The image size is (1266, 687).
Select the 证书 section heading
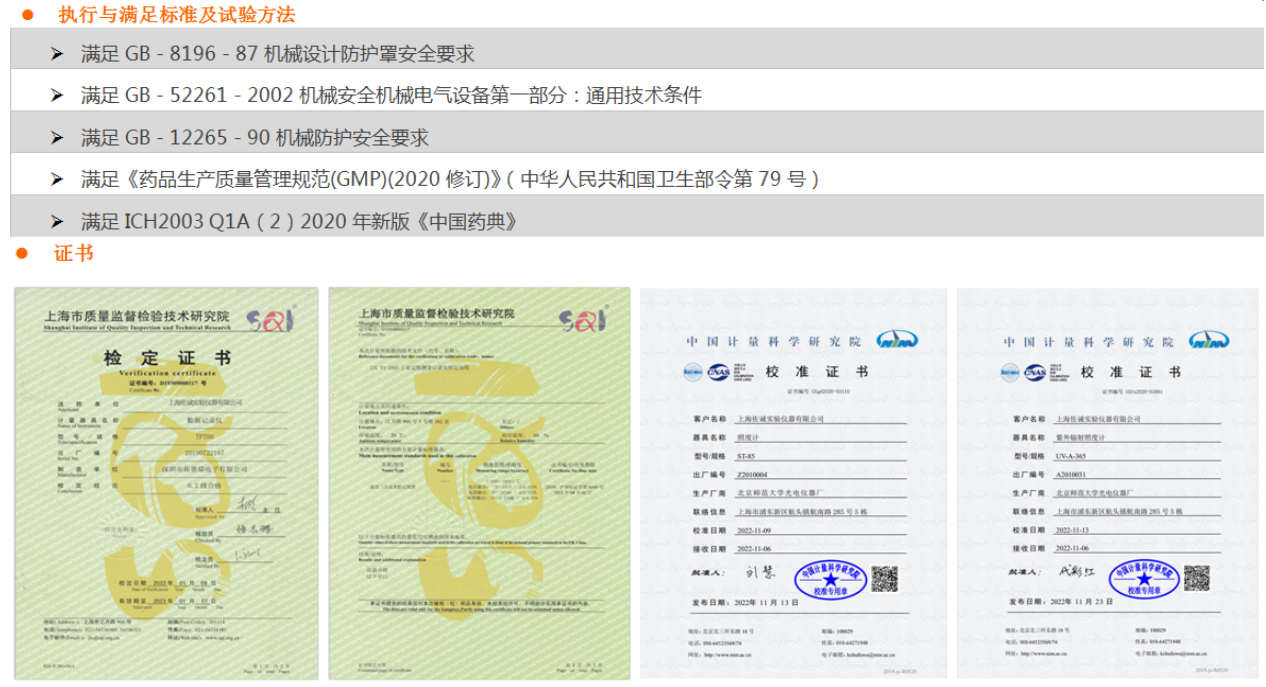coord(74,254)
